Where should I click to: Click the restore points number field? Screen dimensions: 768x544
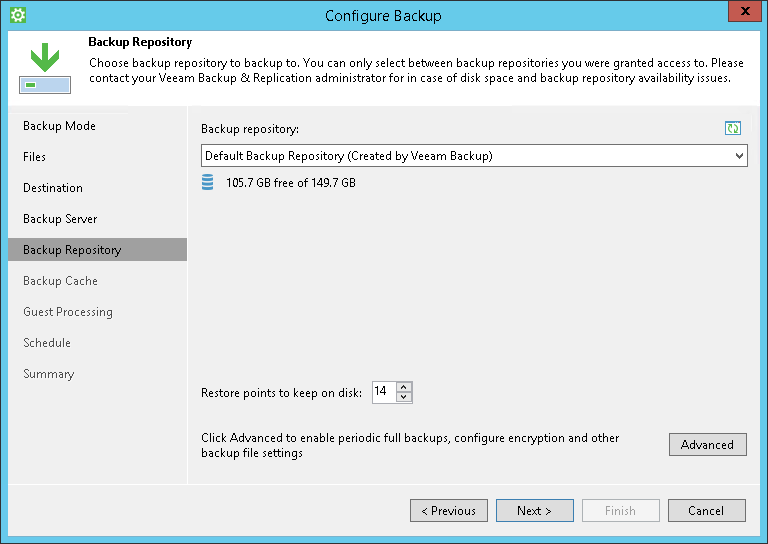point(383,392)
